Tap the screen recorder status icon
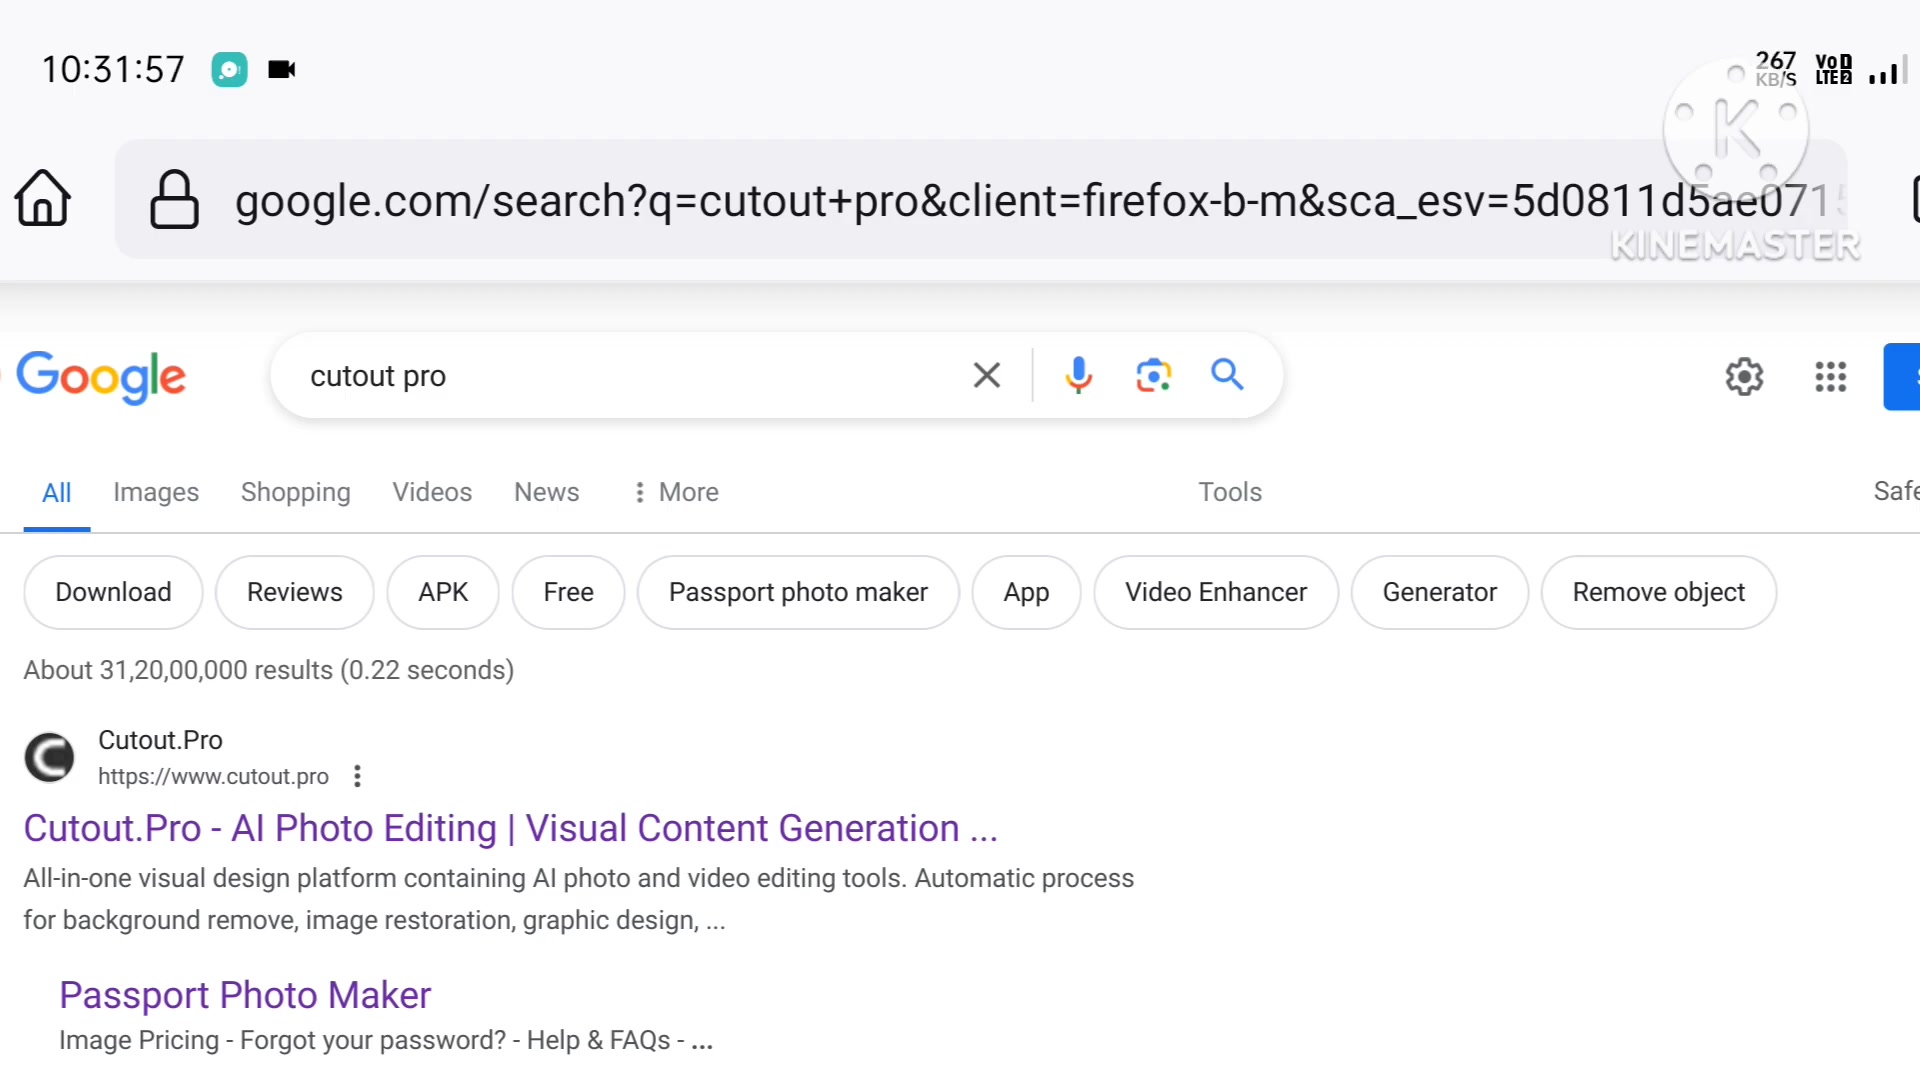 click(229, 69)
